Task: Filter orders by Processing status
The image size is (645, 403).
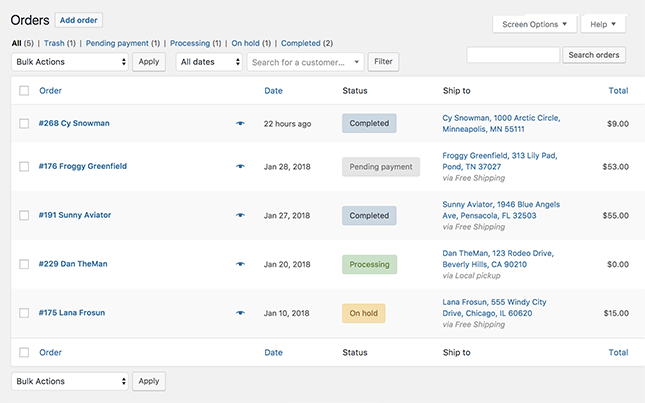Action: point(190,43)
